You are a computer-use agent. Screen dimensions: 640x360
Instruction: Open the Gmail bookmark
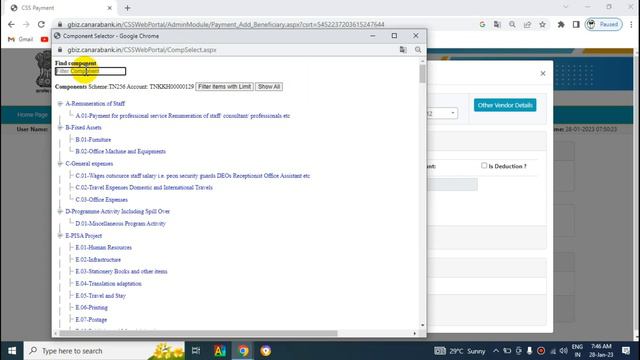click(20, 39)
